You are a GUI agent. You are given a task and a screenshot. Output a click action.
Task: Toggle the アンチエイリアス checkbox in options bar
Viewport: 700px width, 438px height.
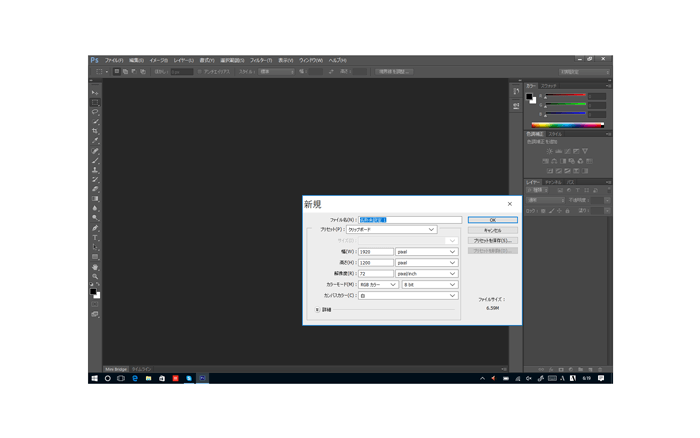[x=200, y=72]
